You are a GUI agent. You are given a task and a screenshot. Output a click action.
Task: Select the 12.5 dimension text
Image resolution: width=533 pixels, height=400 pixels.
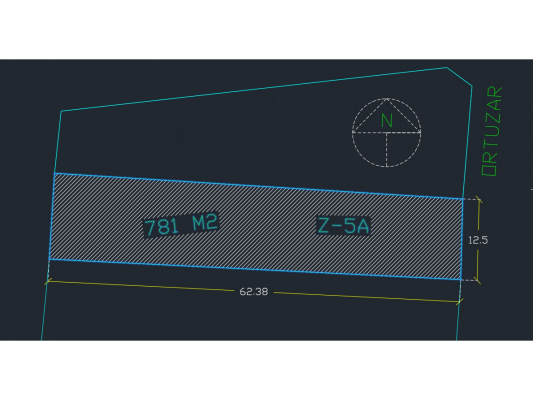pos(478,240)
